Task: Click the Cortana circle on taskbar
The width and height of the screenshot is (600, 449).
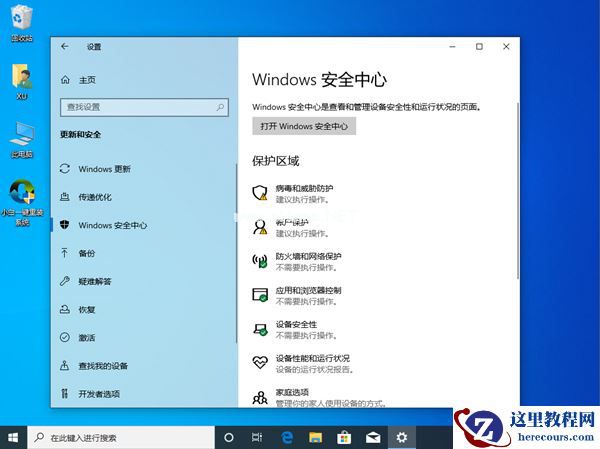Action: pyautogui.click(x=229, y=437)
